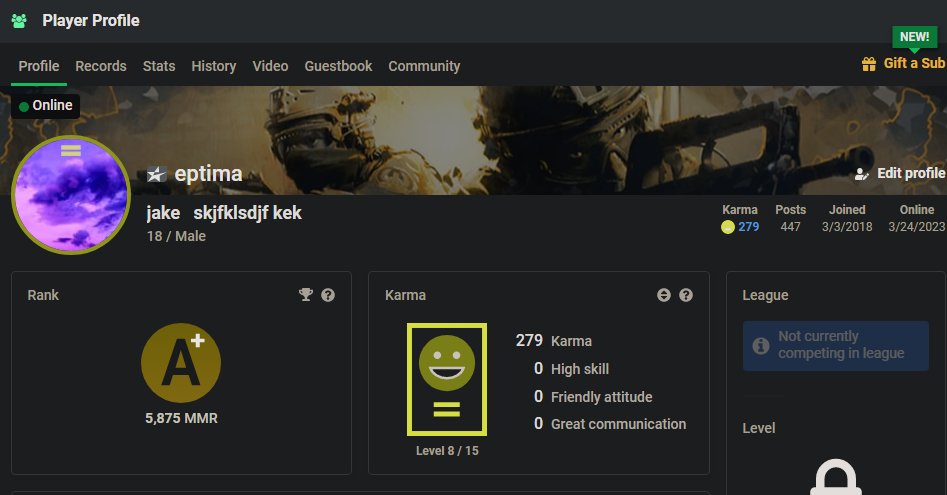This screenshot has height=495, width=947.
Task: Open the Stats tab
Action: [x=159, y=66]
